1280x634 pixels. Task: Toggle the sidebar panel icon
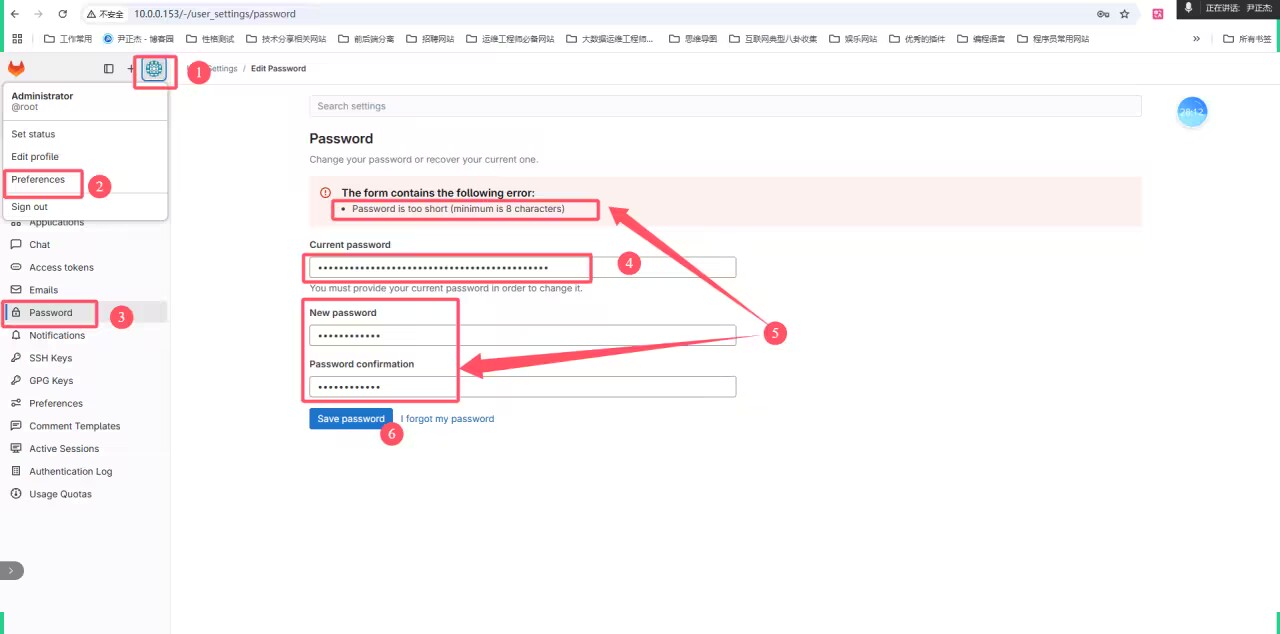click(109, 69)
